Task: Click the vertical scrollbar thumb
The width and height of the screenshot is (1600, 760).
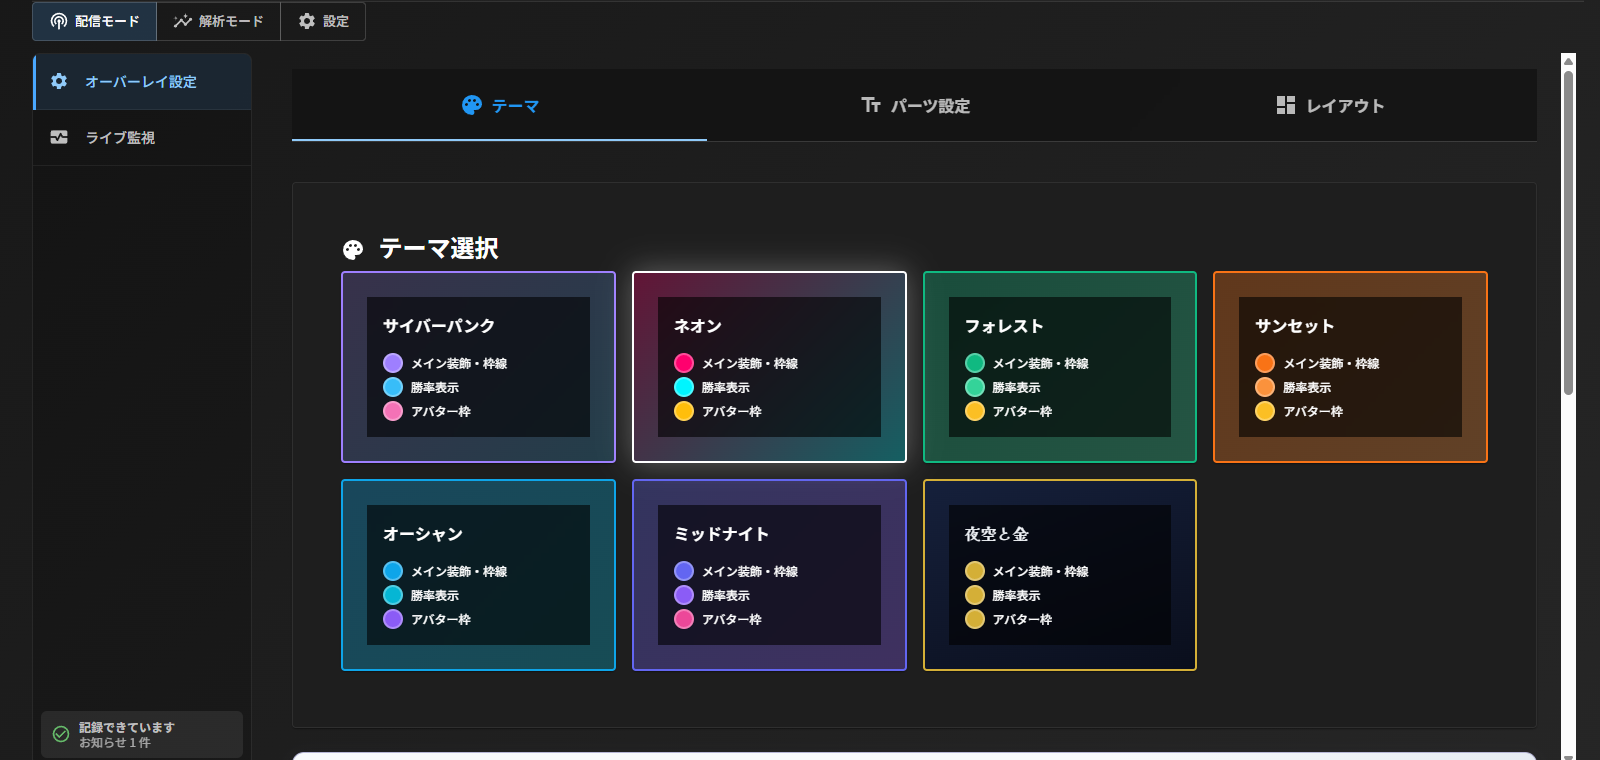Action: 1569,232
